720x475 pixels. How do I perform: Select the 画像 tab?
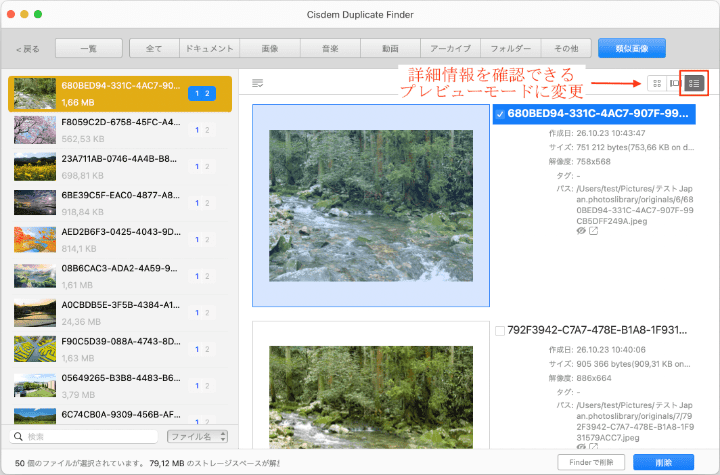pos(270,48)
